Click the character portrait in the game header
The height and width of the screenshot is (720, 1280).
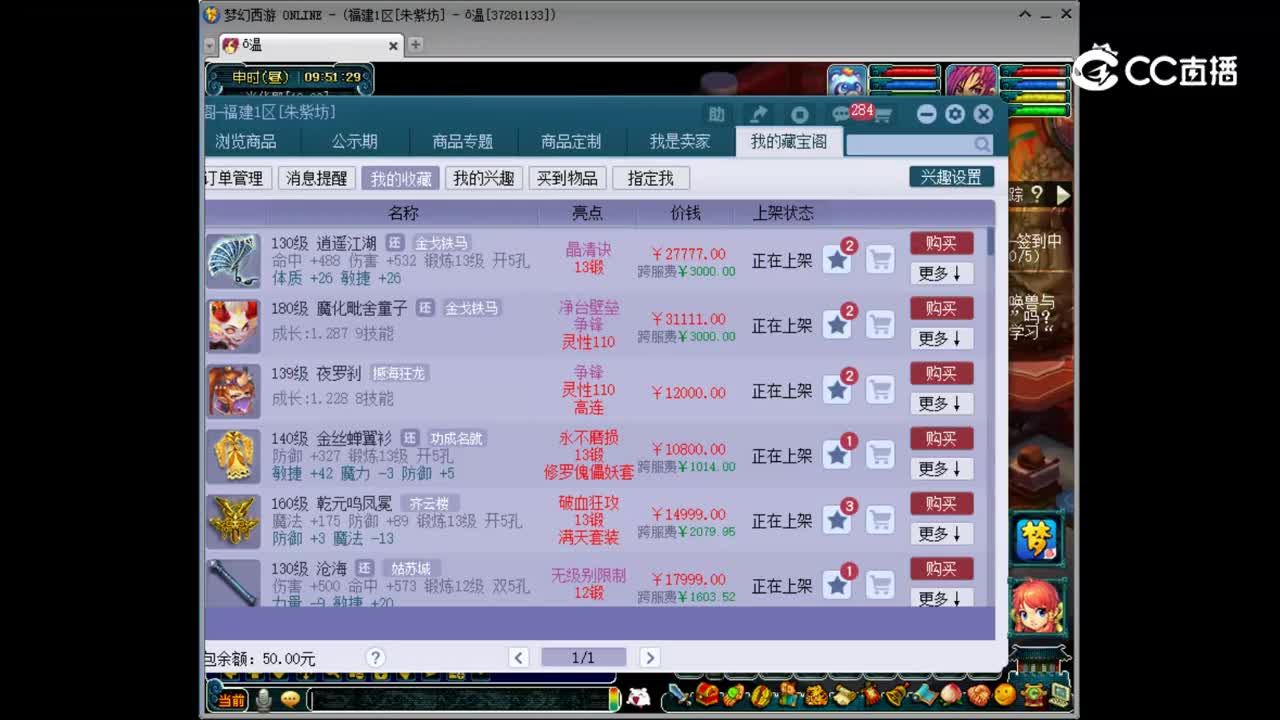click(971, 82)
